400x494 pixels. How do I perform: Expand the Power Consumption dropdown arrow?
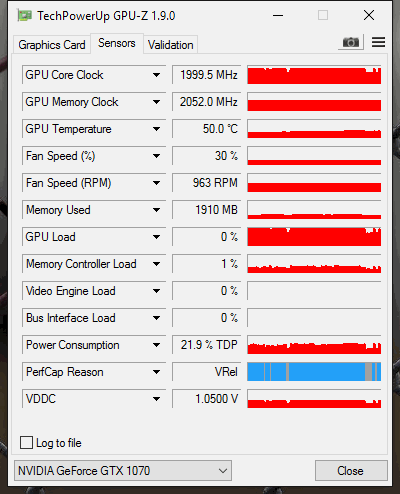tap(156, 345)
